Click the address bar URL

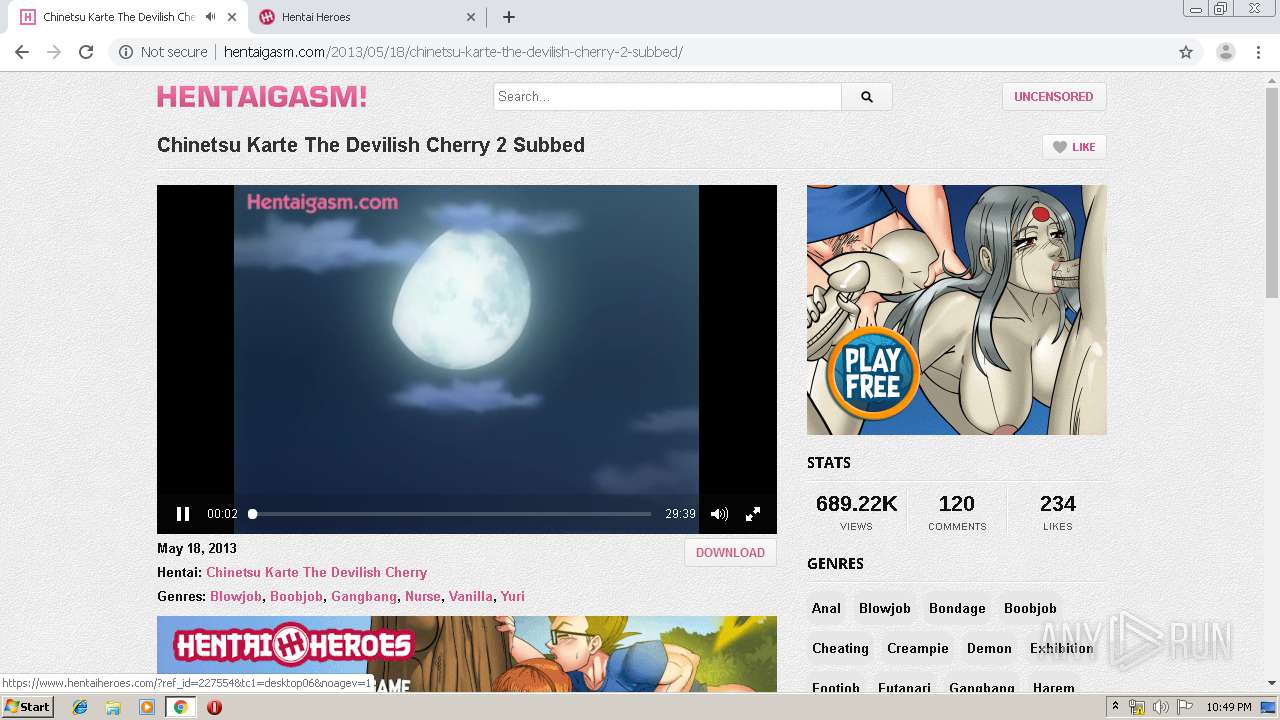453,52
